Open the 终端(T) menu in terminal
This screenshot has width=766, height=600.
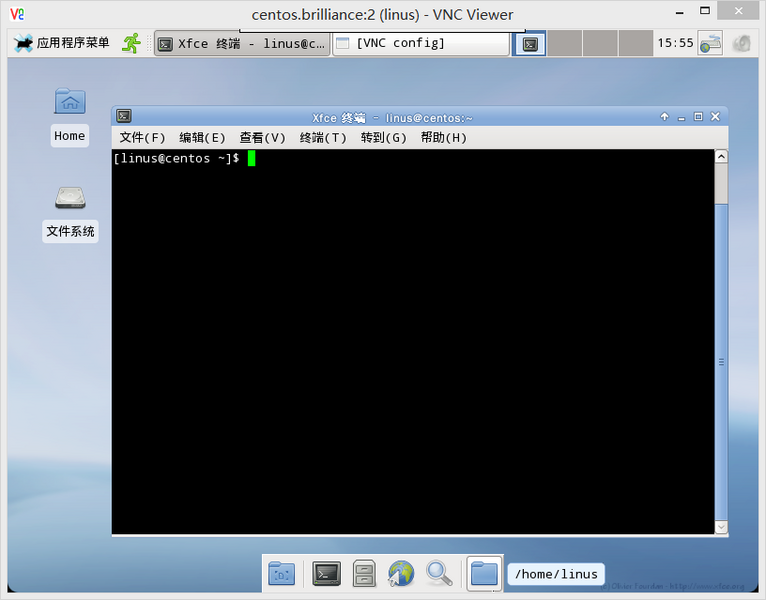[x=323, y=138]
